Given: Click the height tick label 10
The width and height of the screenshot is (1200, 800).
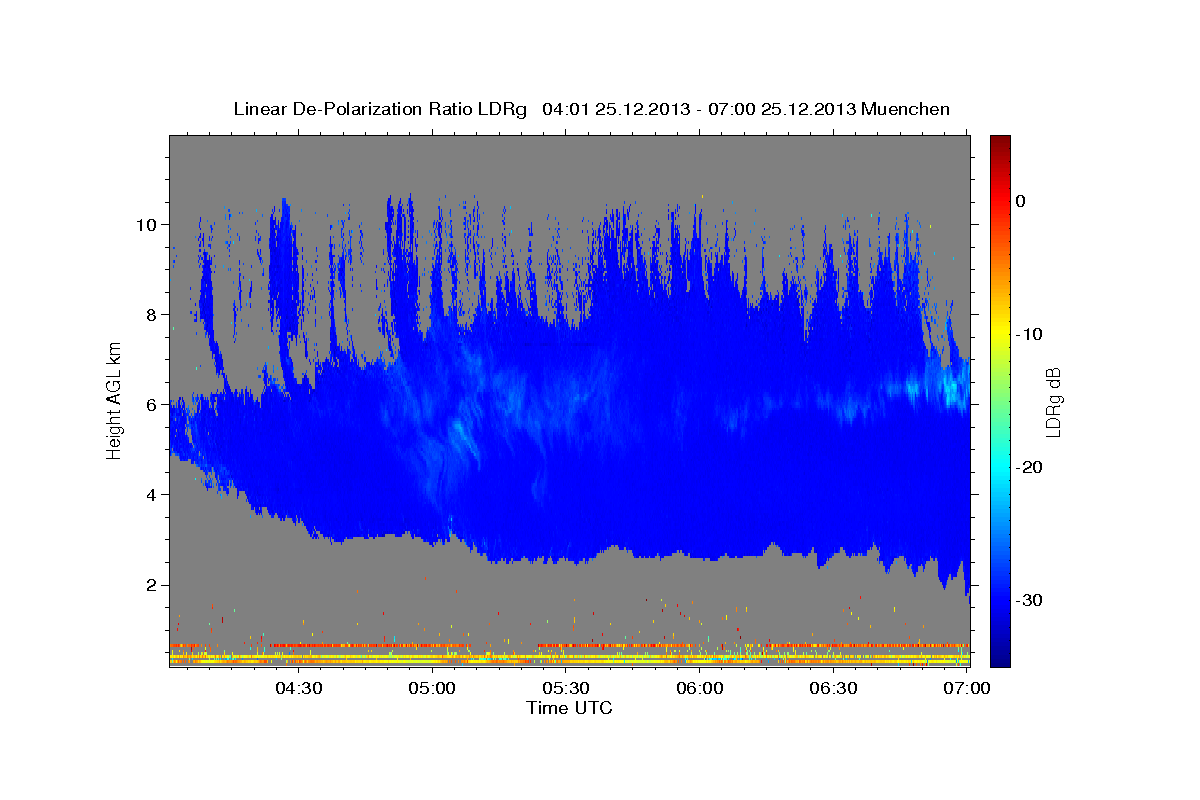Looking at the screenshot, I should click(x=146, y=224).
